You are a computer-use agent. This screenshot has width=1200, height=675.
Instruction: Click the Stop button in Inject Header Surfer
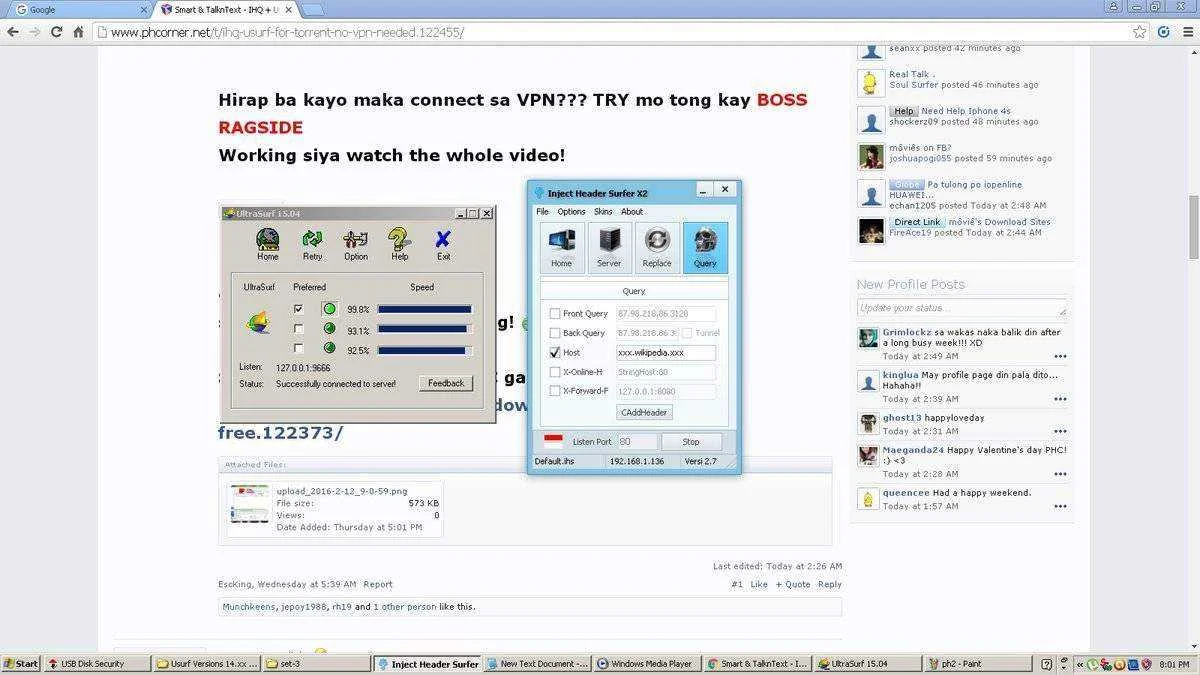(x=691, y=441)
